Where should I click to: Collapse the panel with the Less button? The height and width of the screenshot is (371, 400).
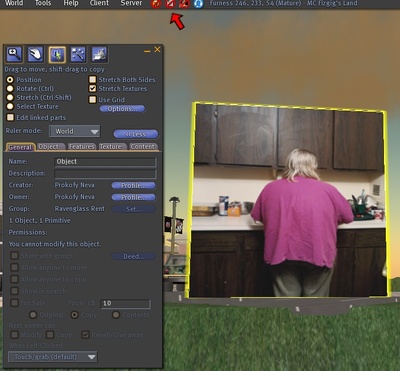pyautogui.click(x=136, y=134)
